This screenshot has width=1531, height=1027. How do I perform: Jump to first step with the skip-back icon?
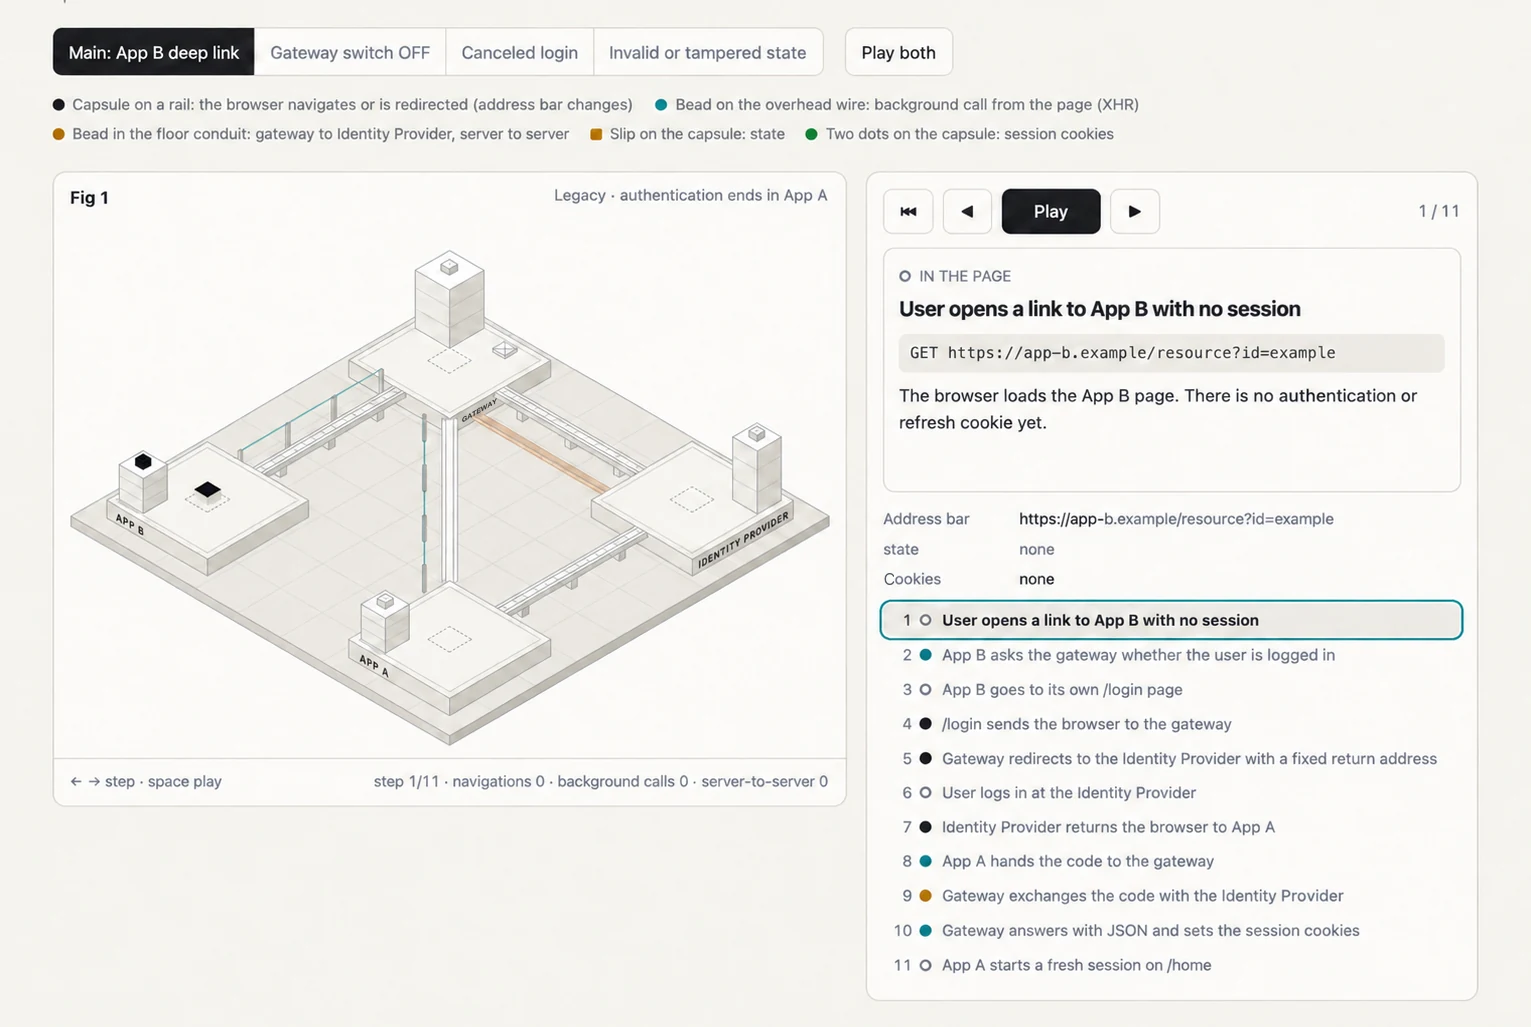tap(908, 211)
